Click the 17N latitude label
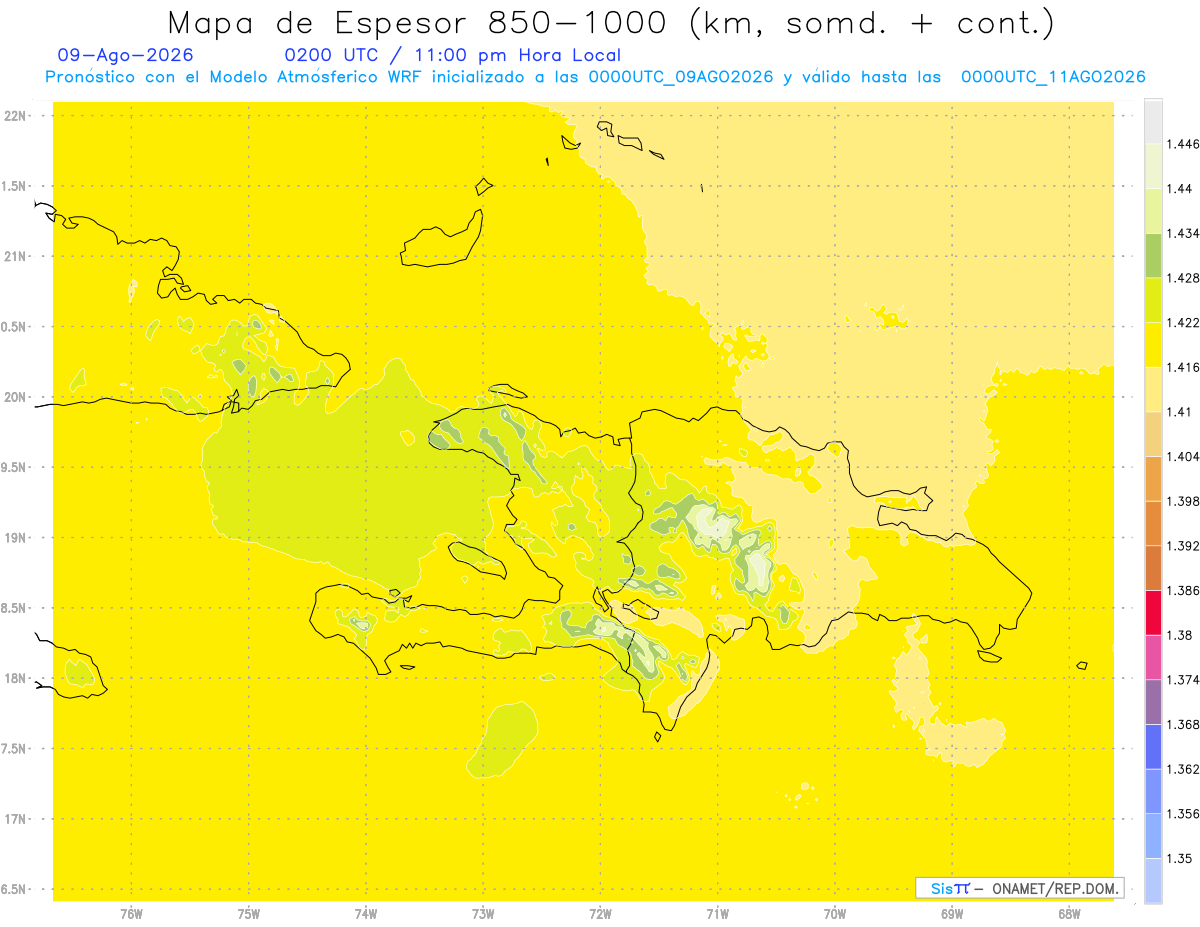This screenshot has height=927, width=1200. pyautogui.click(x=15, y=819)
